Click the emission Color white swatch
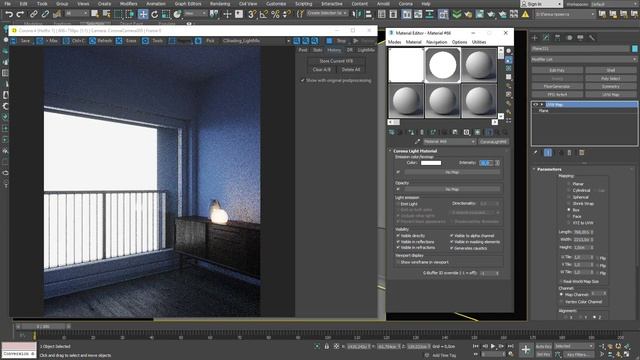 (x=431, y=163)
